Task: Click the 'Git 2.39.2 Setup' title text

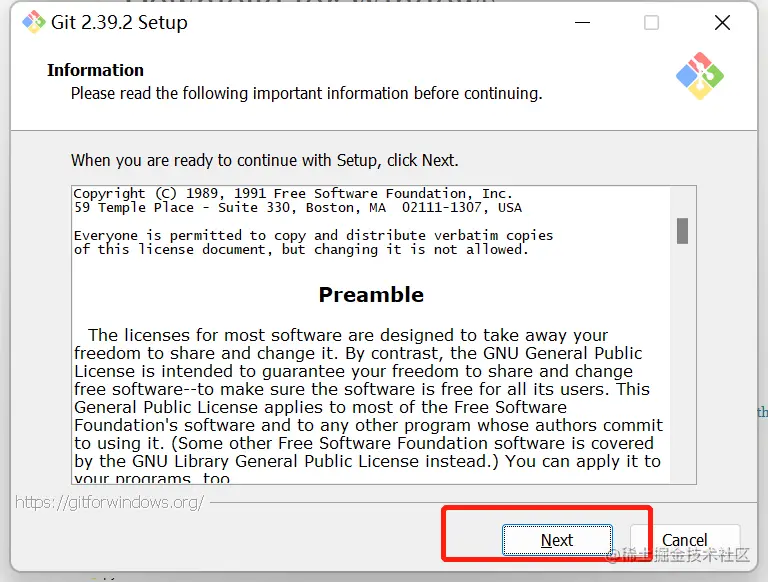Action: coord(119,23)
